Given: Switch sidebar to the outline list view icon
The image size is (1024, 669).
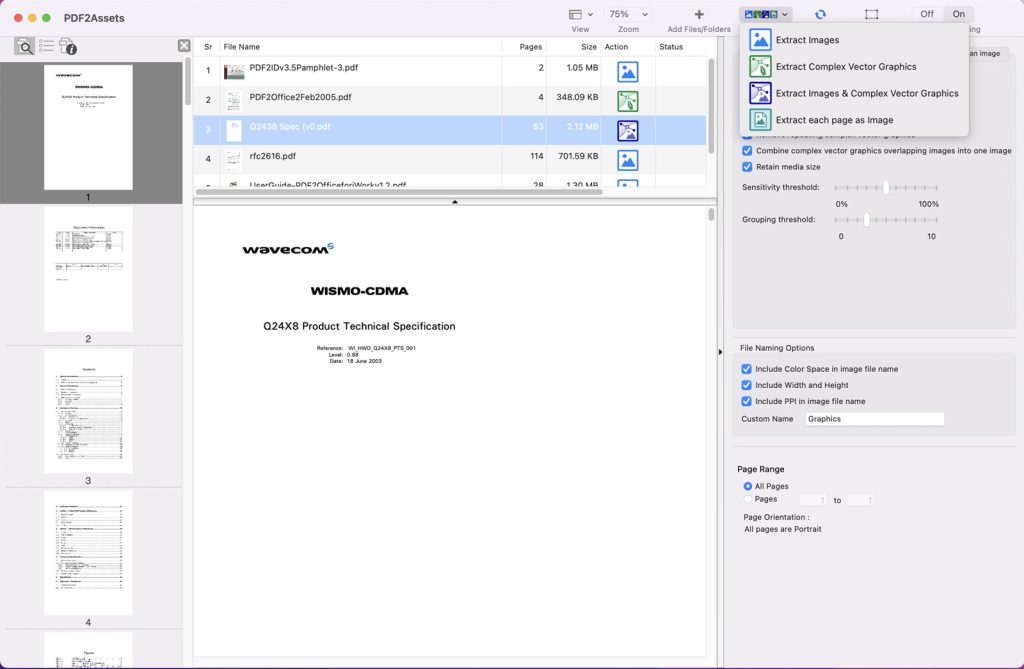Looking at the screenshot, I should pyautogui.click(x=46, y=46).
